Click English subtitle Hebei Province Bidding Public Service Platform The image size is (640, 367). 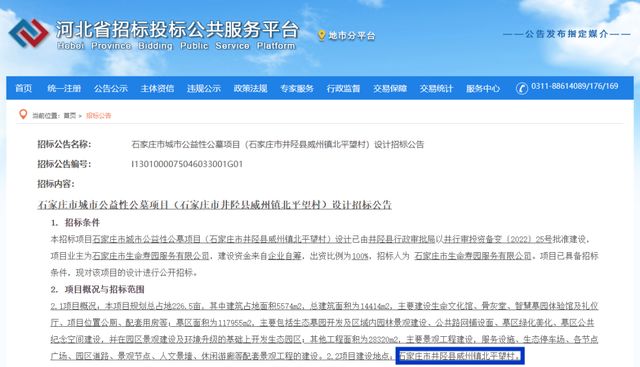(x=176, y=46)
